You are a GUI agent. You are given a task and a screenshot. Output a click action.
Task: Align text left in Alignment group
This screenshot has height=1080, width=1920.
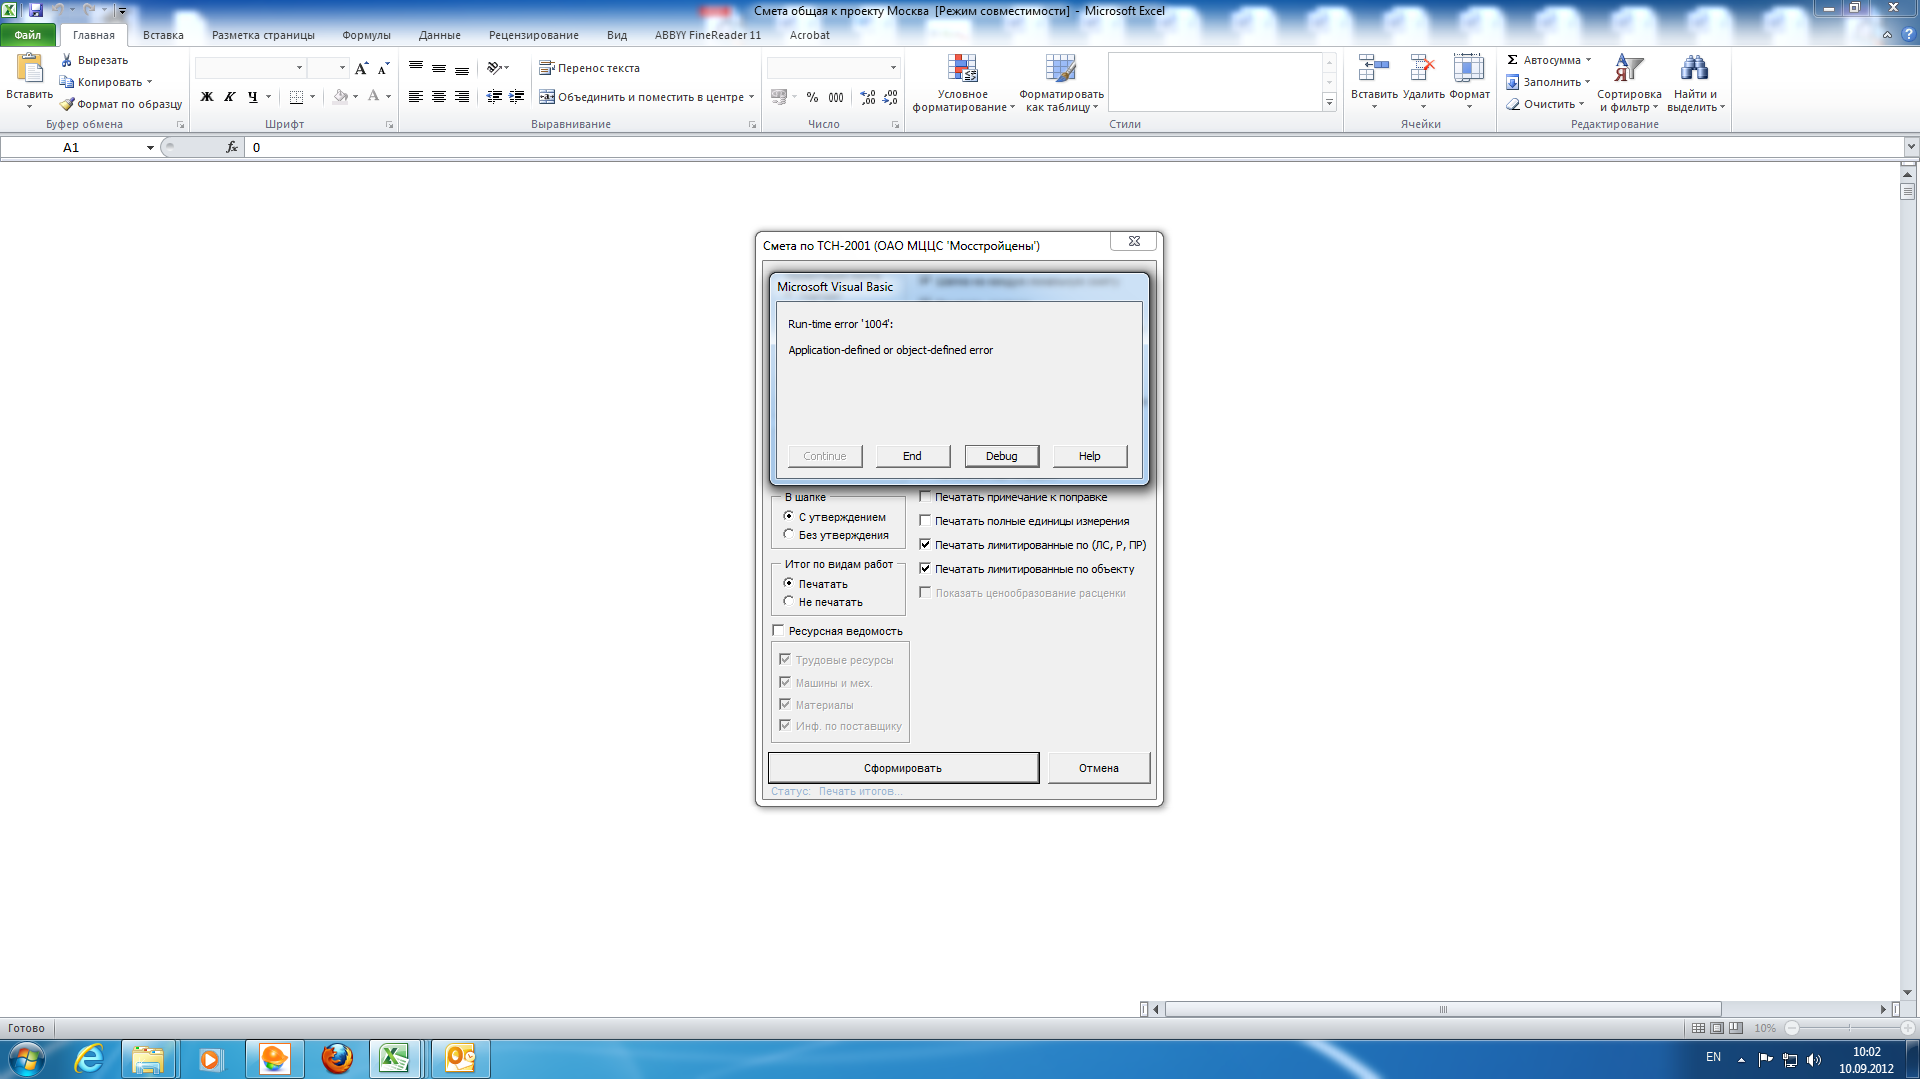tap(416, 97)
